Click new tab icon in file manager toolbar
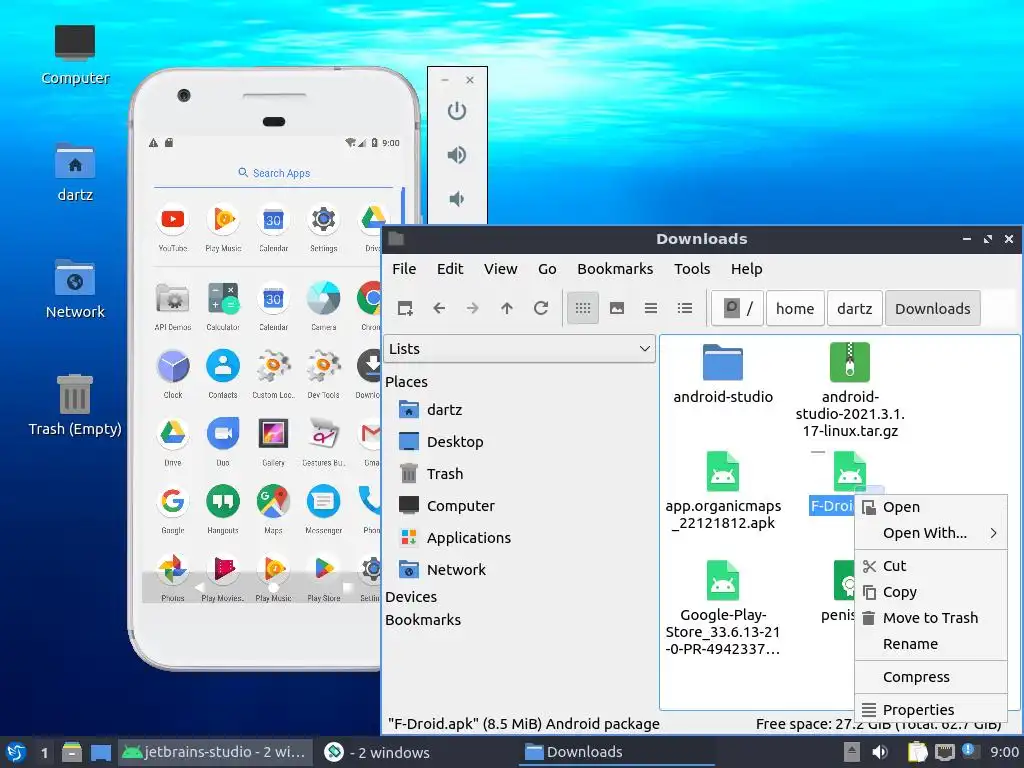The height and width of the screenshot is (768, 1024). tap(405, 308)
